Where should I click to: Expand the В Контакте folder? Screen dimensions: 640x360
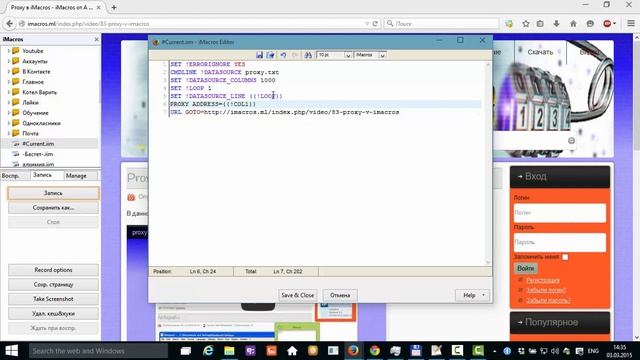tap(9, 71)
